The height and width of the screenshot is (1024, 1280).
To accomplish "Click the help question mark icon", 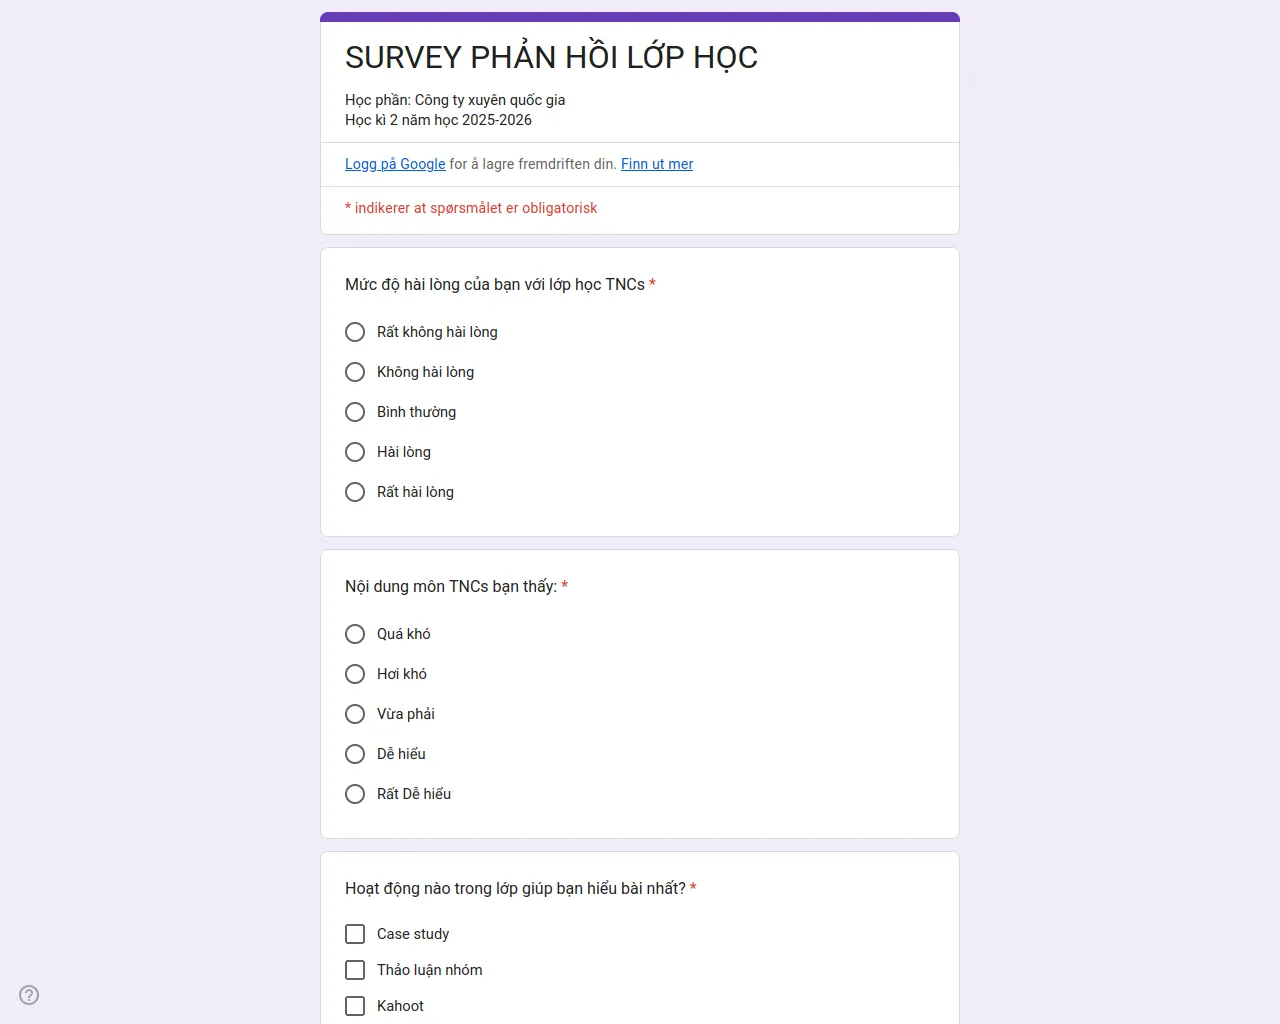I will tap(29, 995).
